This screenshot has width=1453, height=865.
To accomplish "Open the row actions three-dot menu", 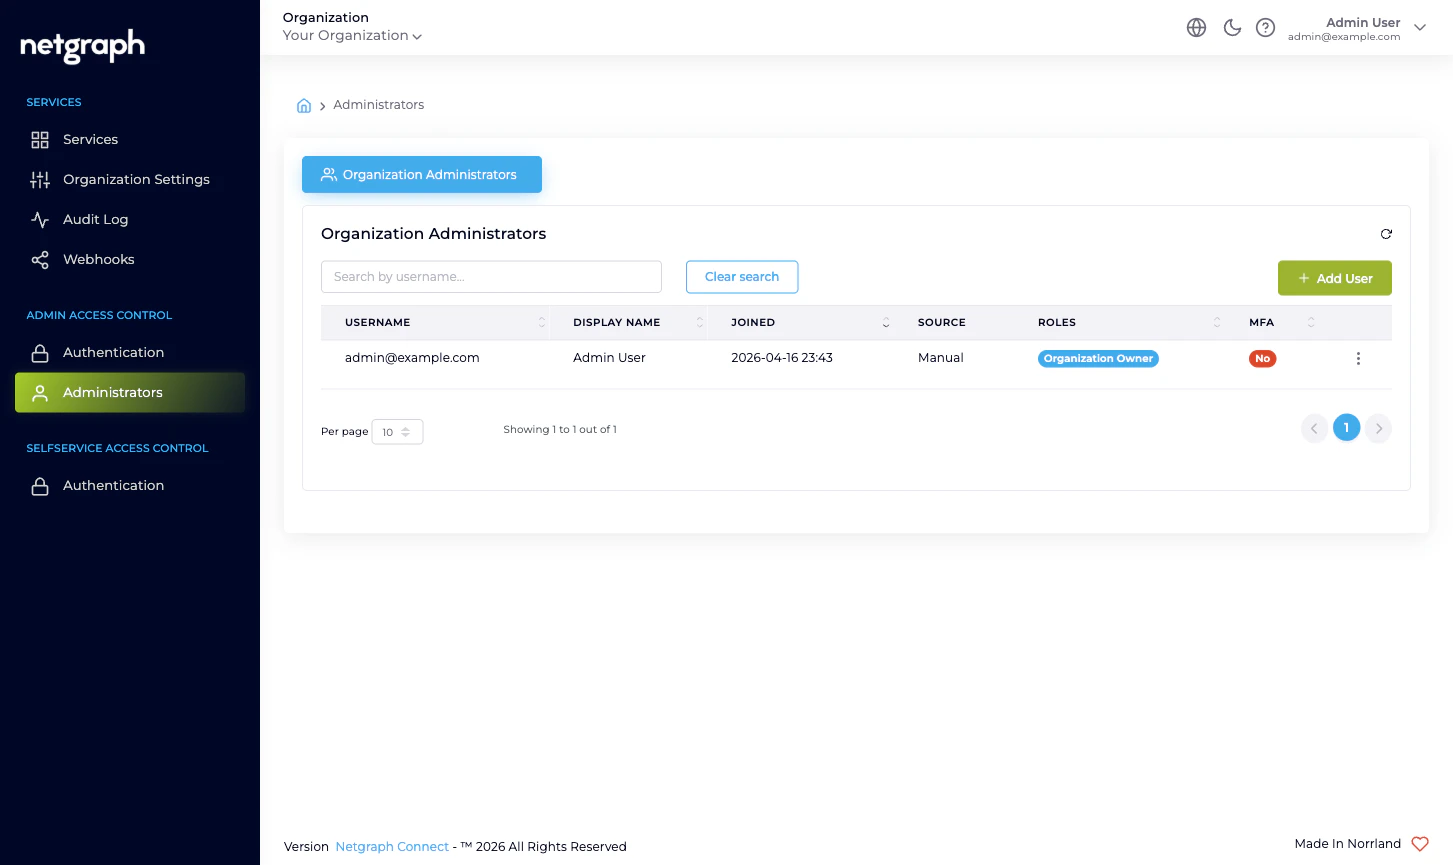I will 1358,358.
